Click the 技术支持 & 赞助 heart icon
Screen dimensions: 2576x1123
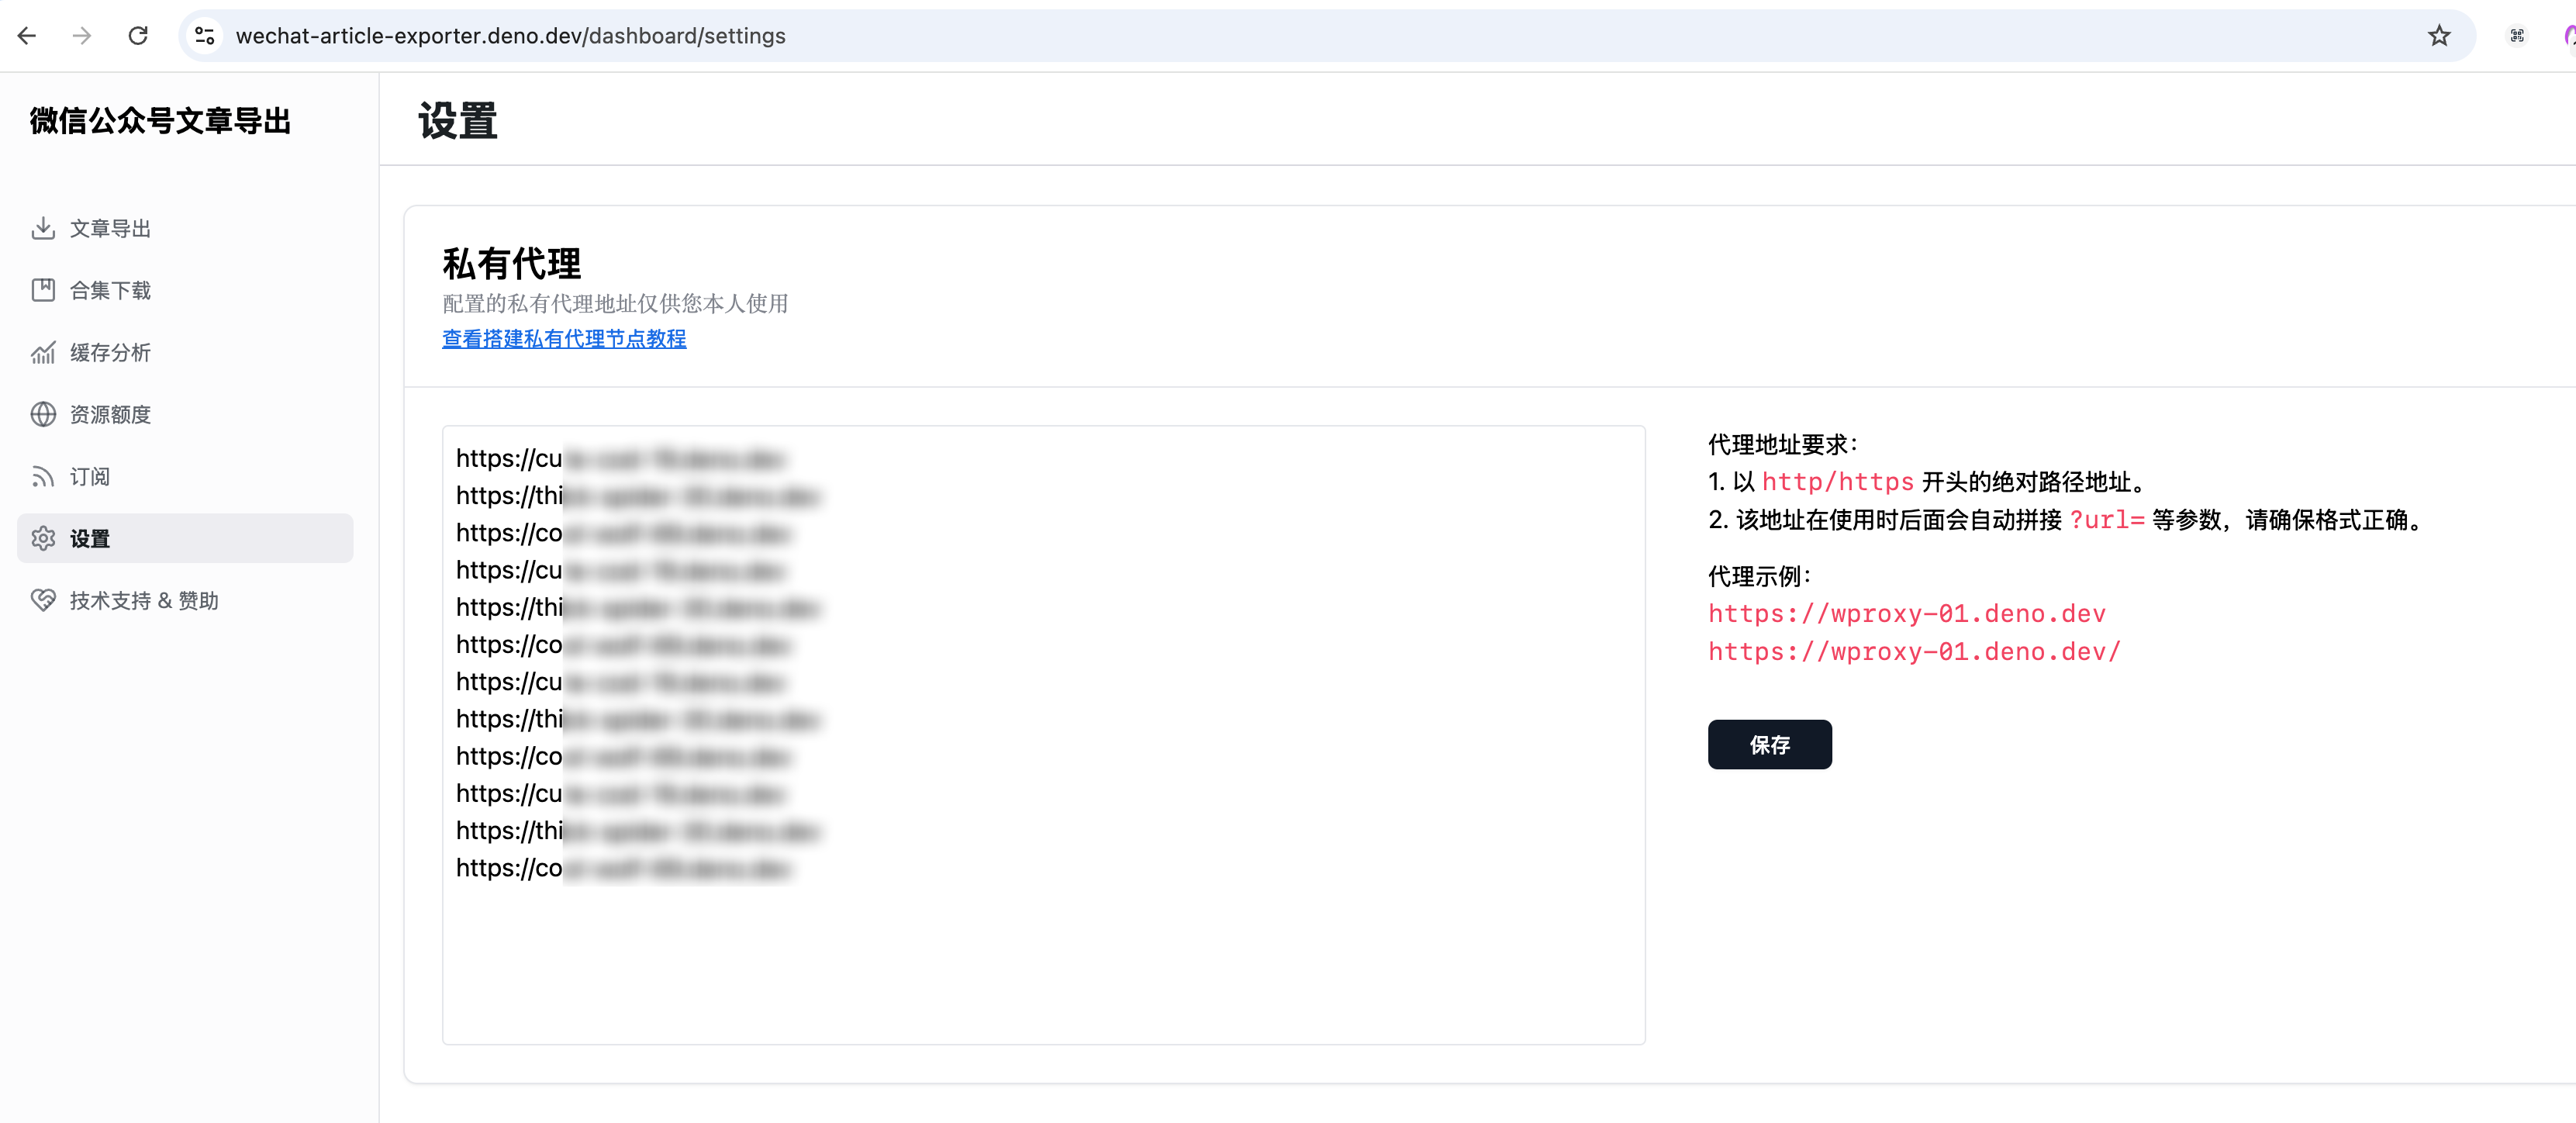(x=44, y=600)
